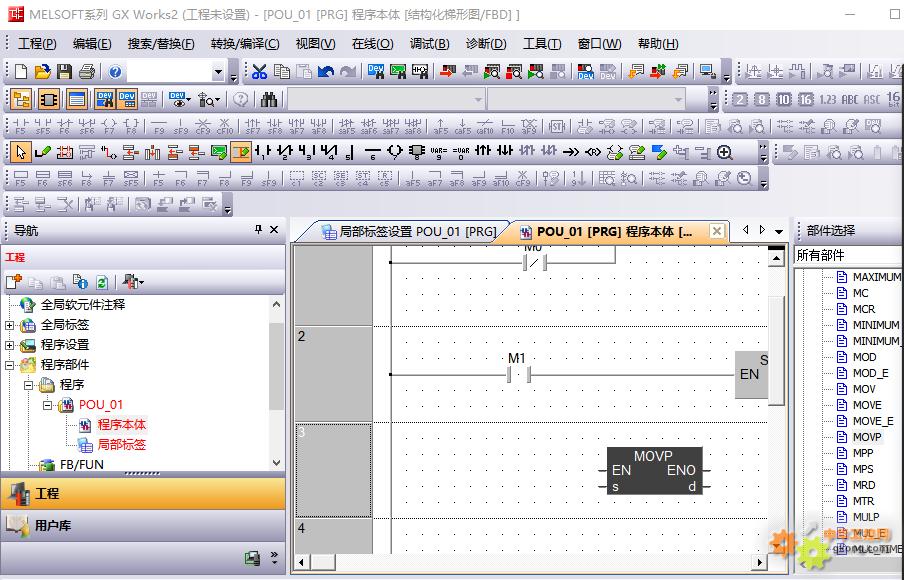Print using the printer toolbar icon
The image size is (904, 580).
coord(87,71)
